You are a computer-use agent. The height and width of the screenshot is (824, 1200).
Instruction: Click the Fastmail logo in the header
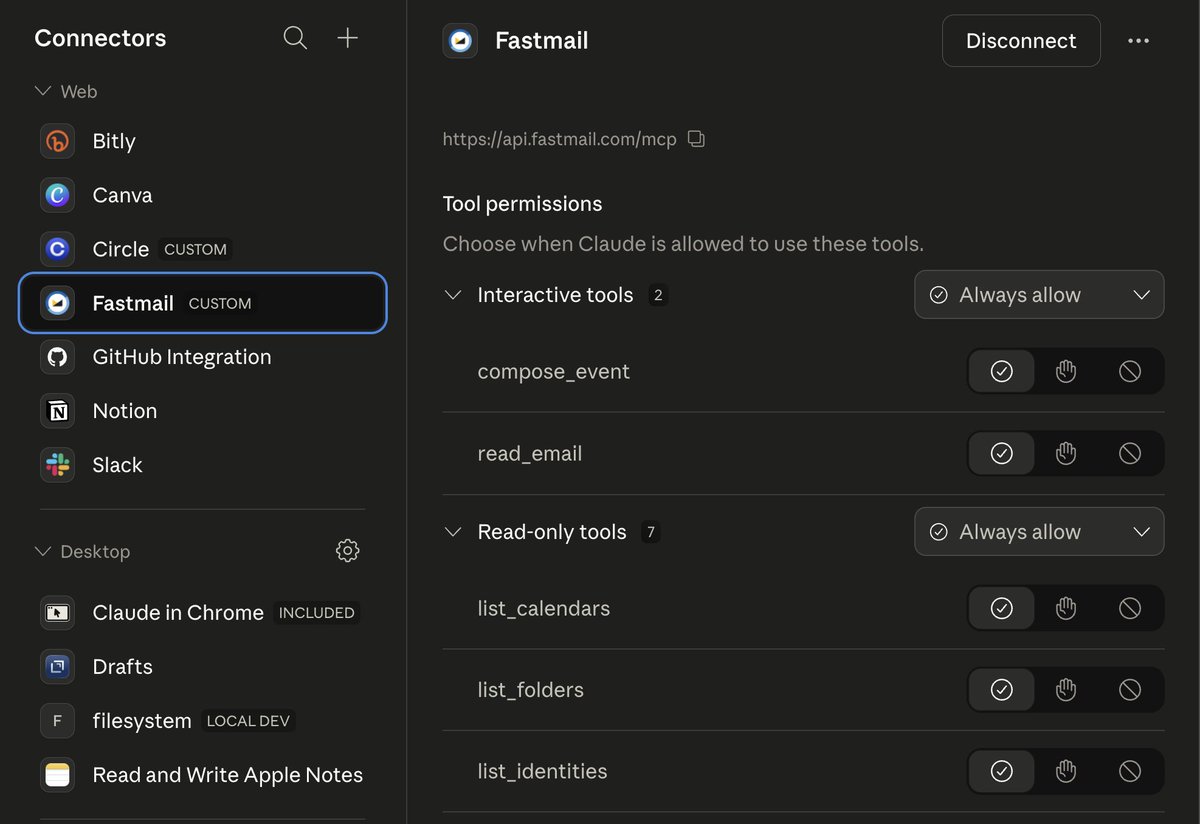point(460,41)
